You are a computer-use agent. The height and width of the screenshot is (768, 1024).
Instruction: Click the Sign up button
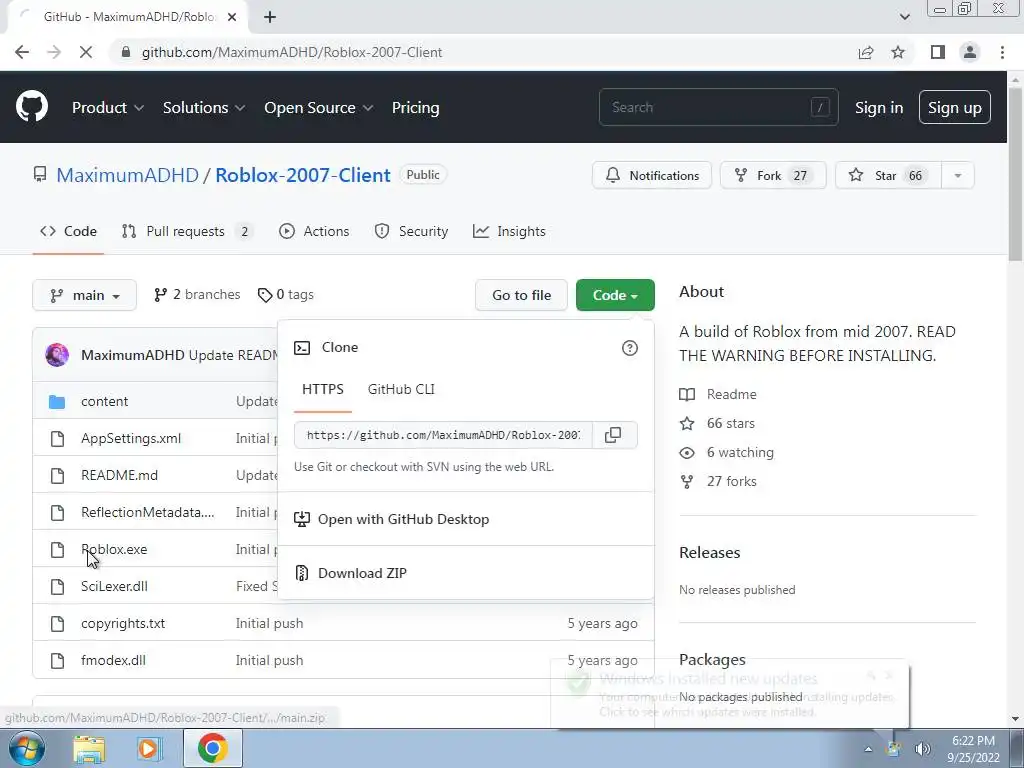click(955, 108)
